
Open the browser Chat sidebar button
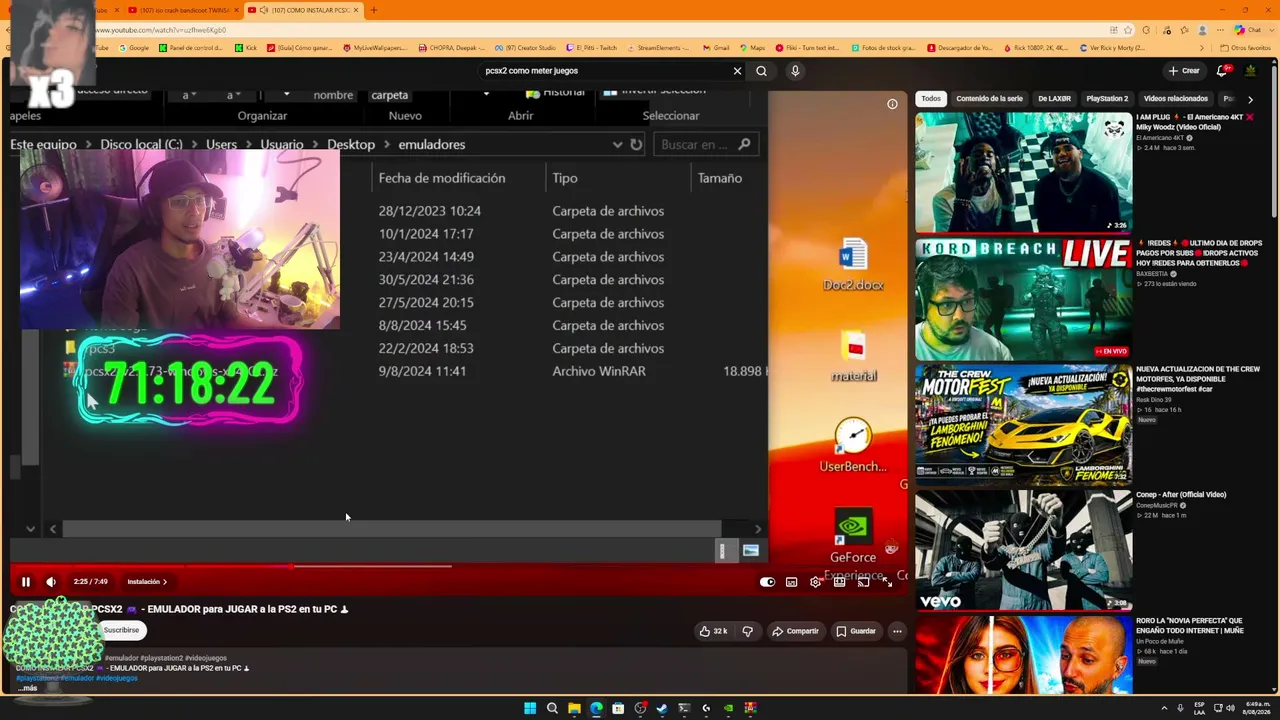(x=1247, y=30)
